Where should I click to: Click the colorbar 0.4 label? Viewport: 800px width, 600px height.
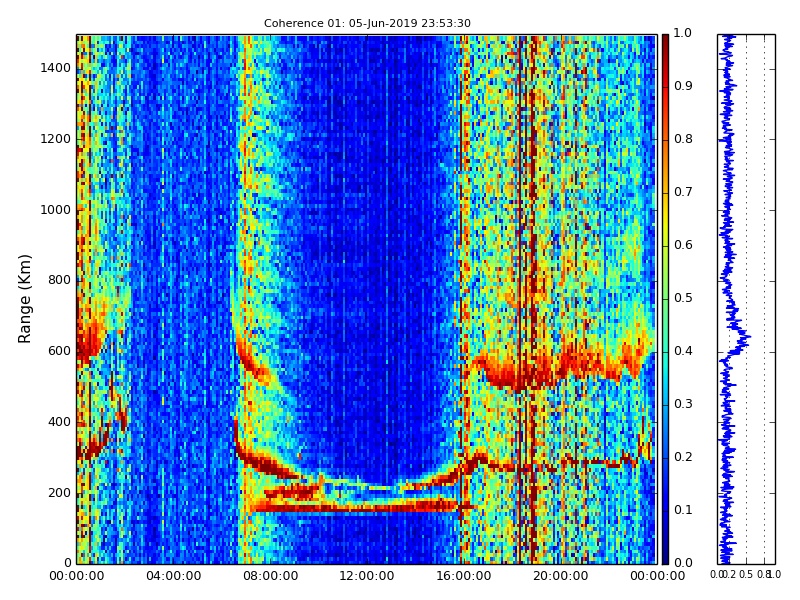(x=683, y=351)
